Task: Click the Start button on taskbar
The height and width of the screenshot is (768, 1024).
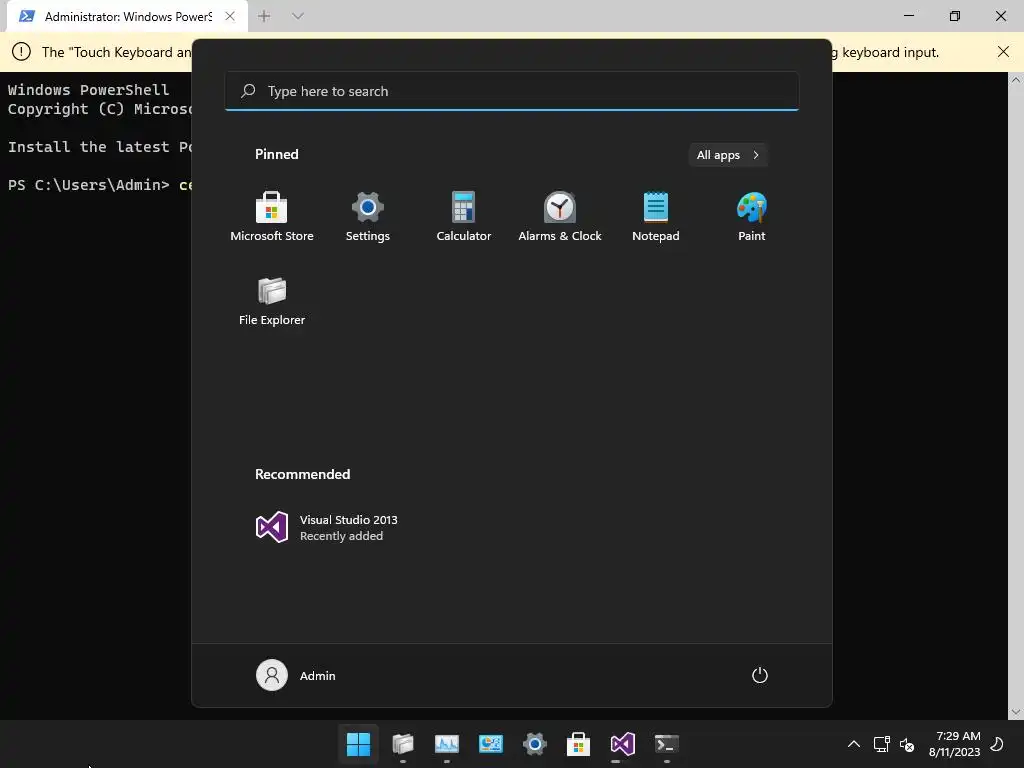Action: (359, 744)
